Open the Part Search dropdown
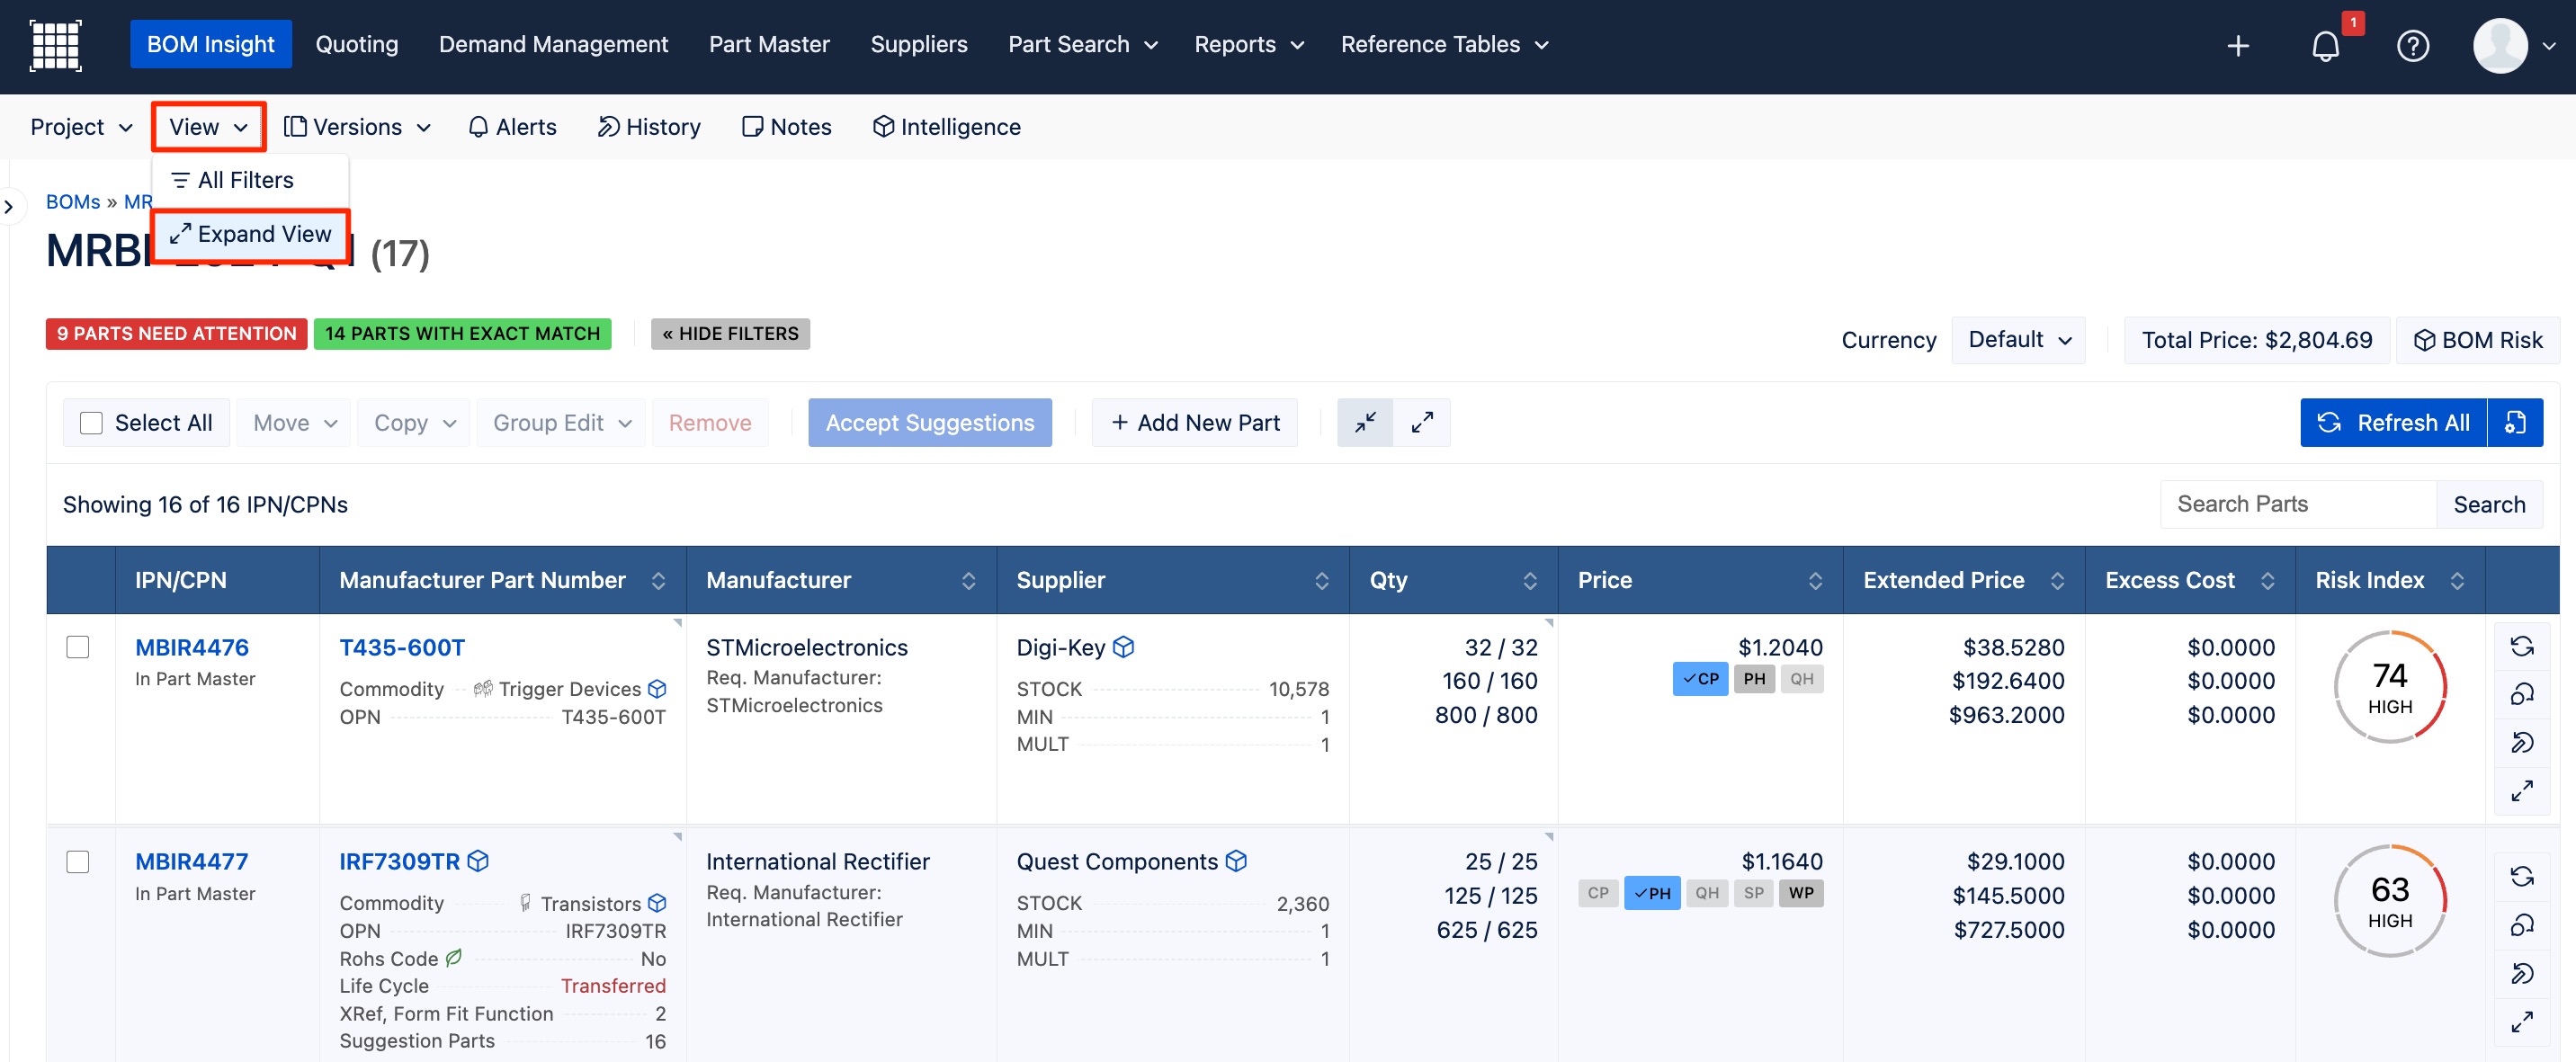The image size is (2576, 1062). (1082, 45)
